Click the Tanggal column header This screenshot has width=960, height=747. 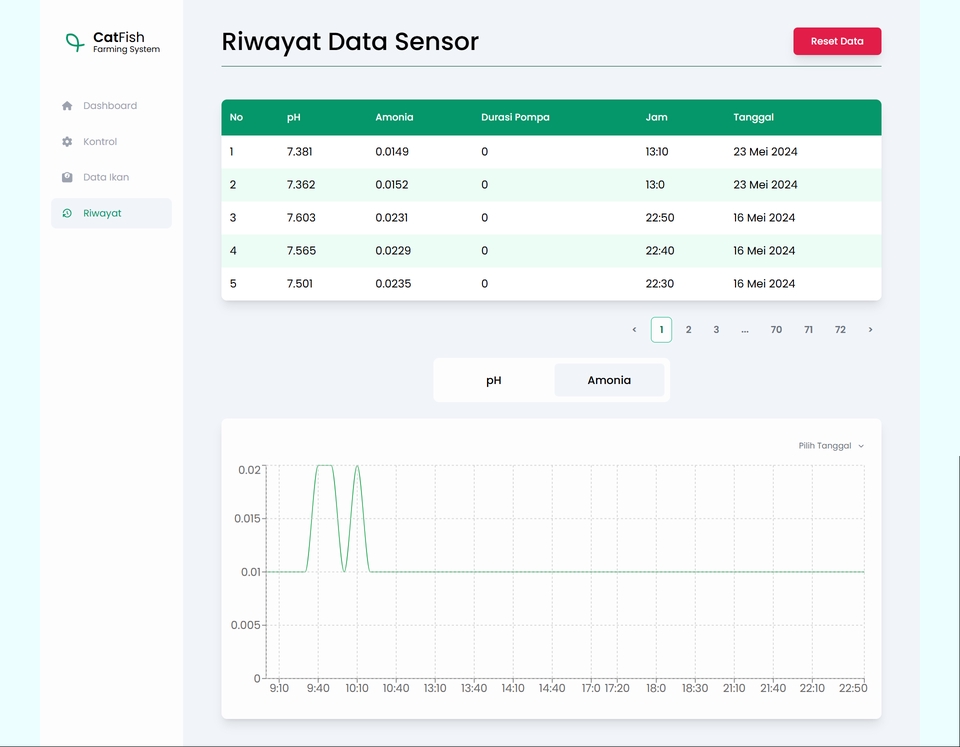tap(753, 117)
